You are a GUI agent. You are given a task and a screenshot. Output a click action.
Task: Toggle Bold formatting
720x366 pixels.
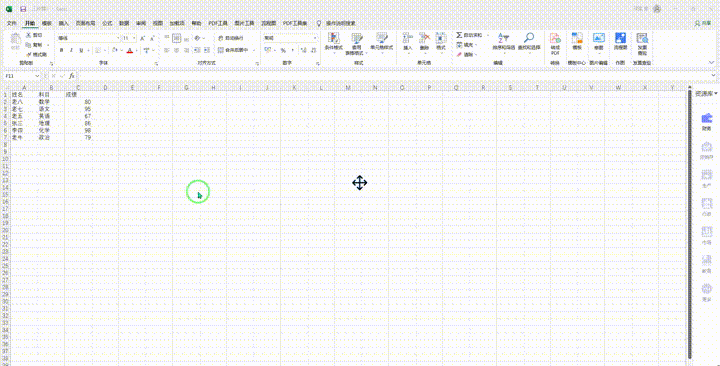point(62,50)
